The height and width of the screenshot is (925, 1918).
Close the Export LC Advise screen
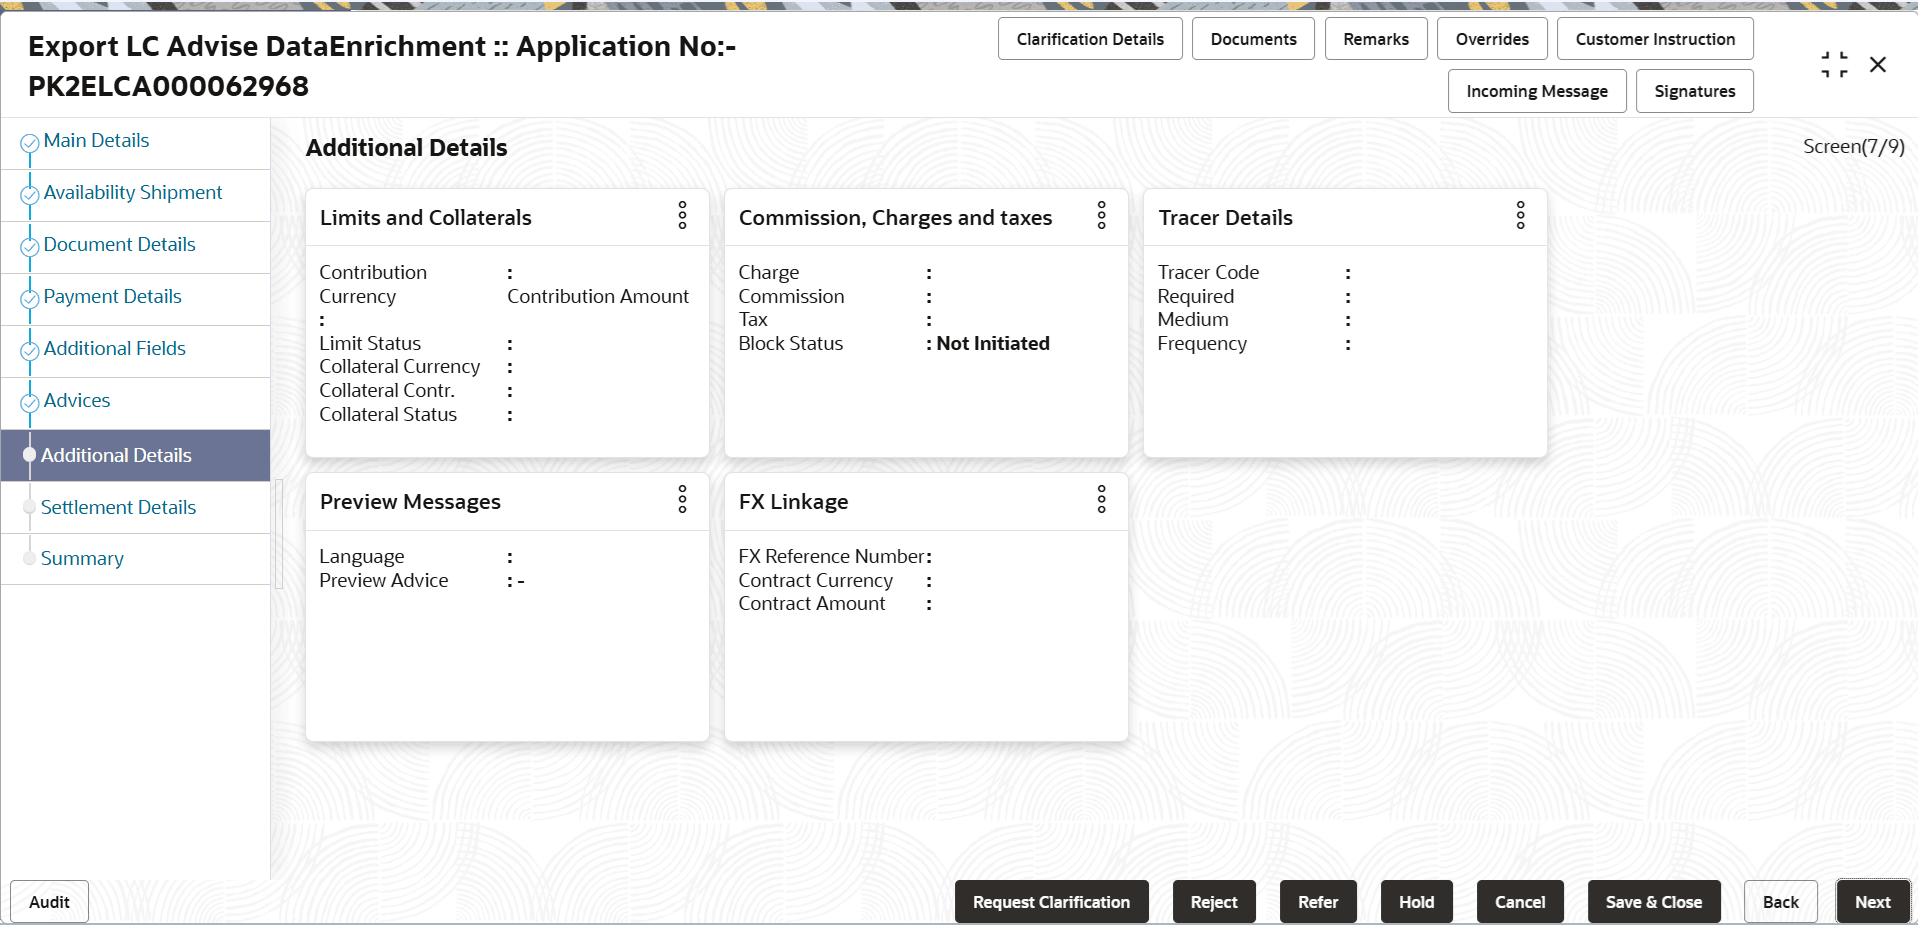(1878, 65)
